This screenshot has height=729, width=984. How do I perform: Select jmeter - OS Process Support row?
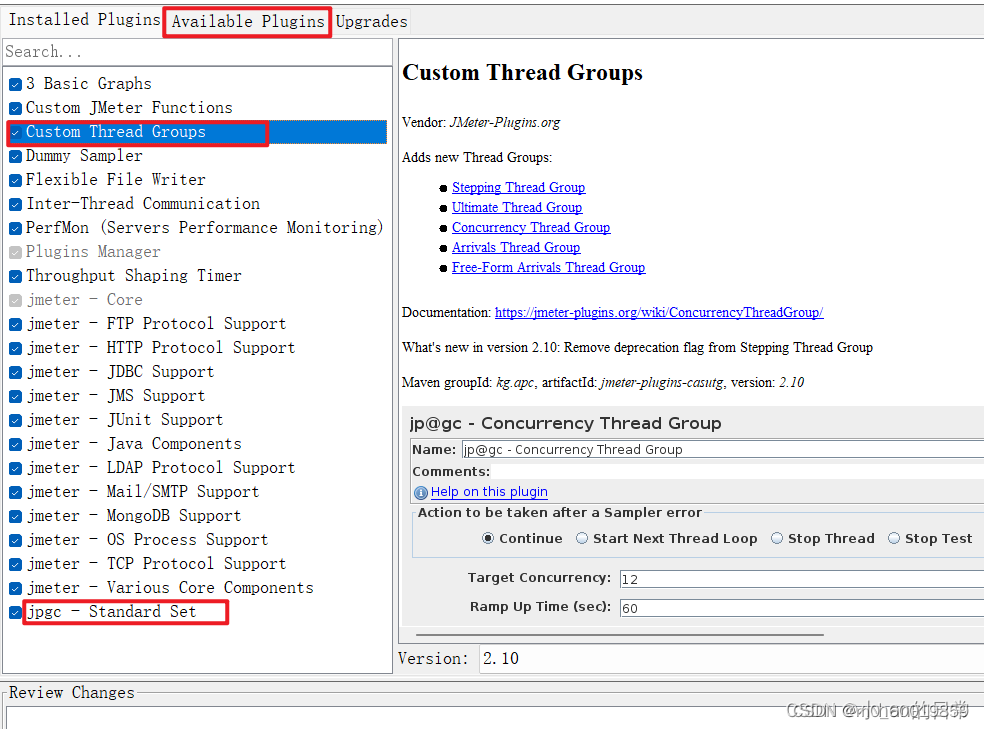coord(197,540)
